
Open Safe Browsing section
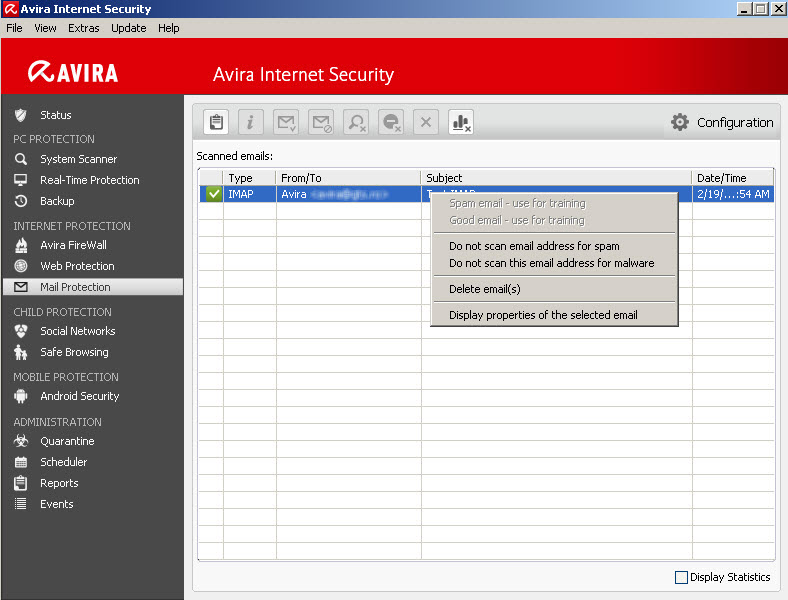click(74, 352)
